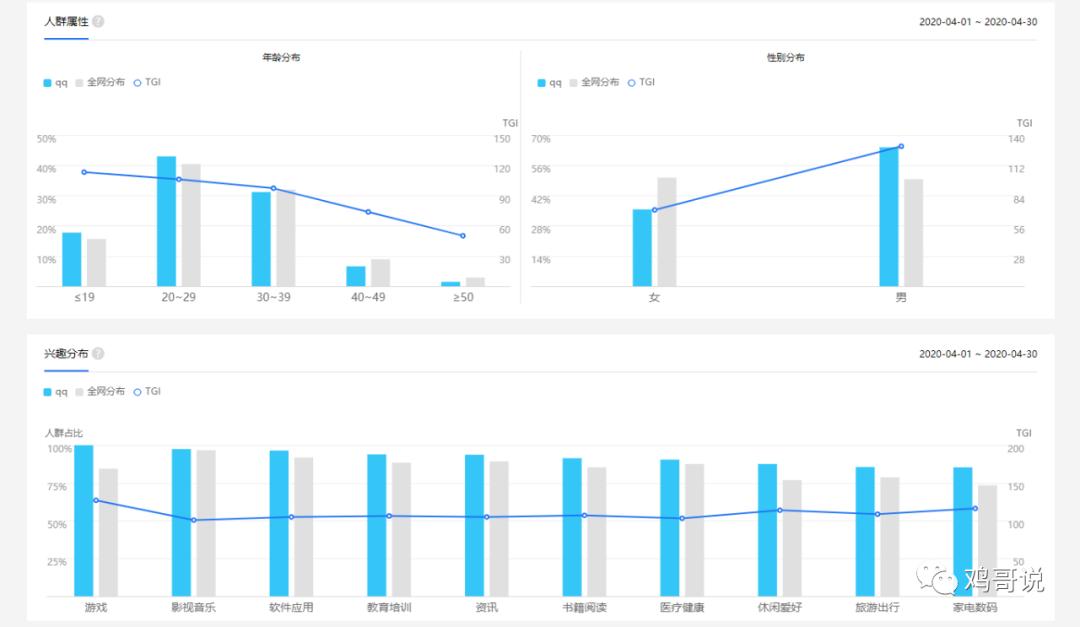Screen dimensions: 1080x627
Task: Click the 性别分布 chart title
Action: [786, 57]
